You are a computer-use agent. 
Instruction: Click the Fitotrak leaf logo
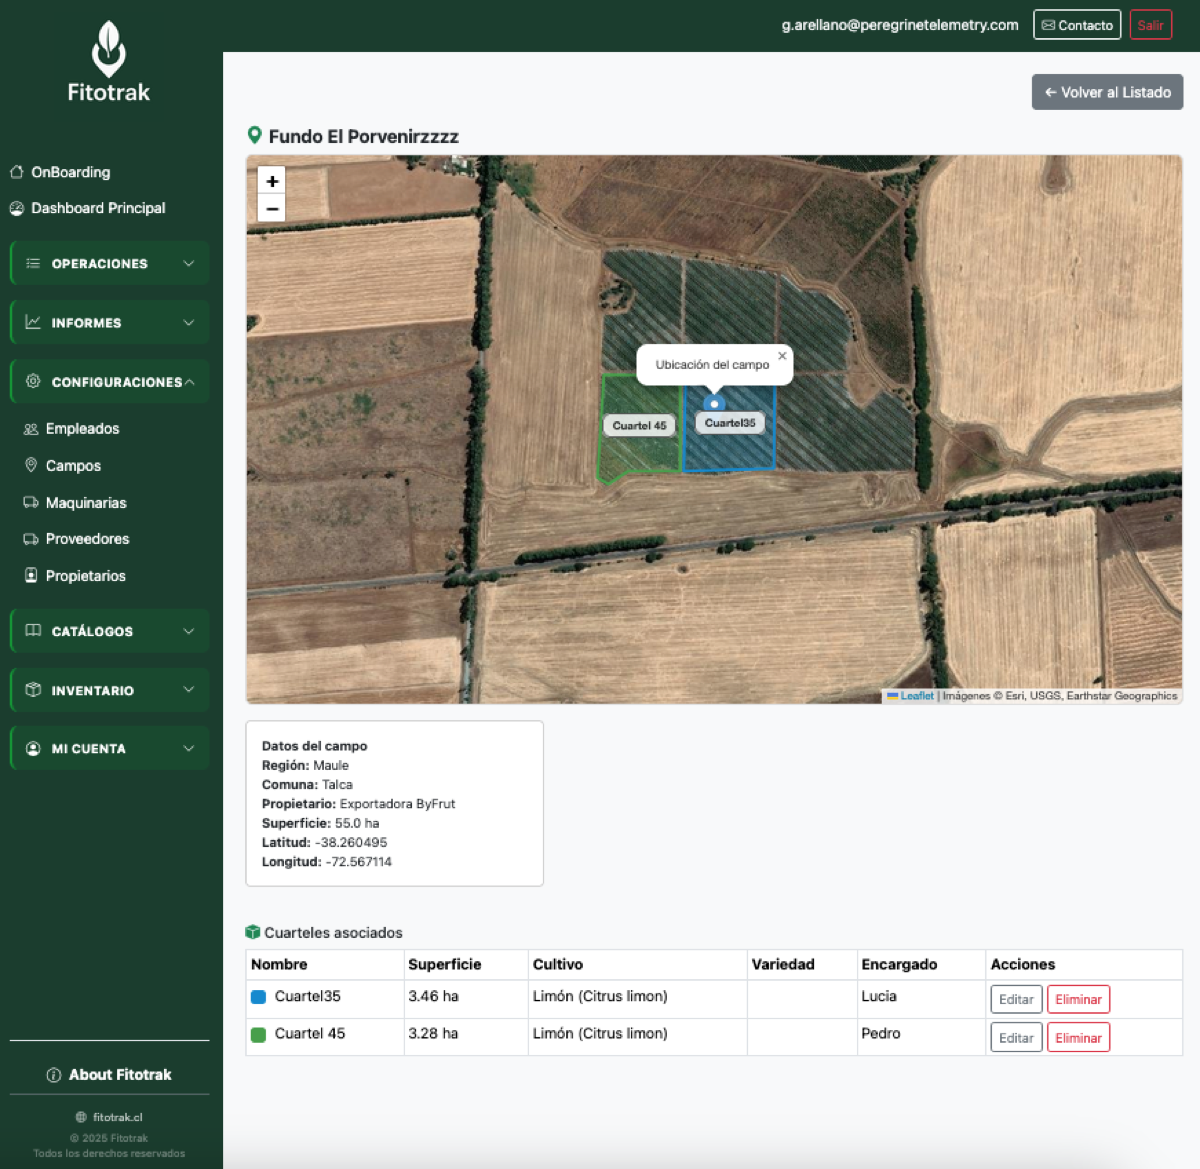pyautogui.click(x=108, y=49)
